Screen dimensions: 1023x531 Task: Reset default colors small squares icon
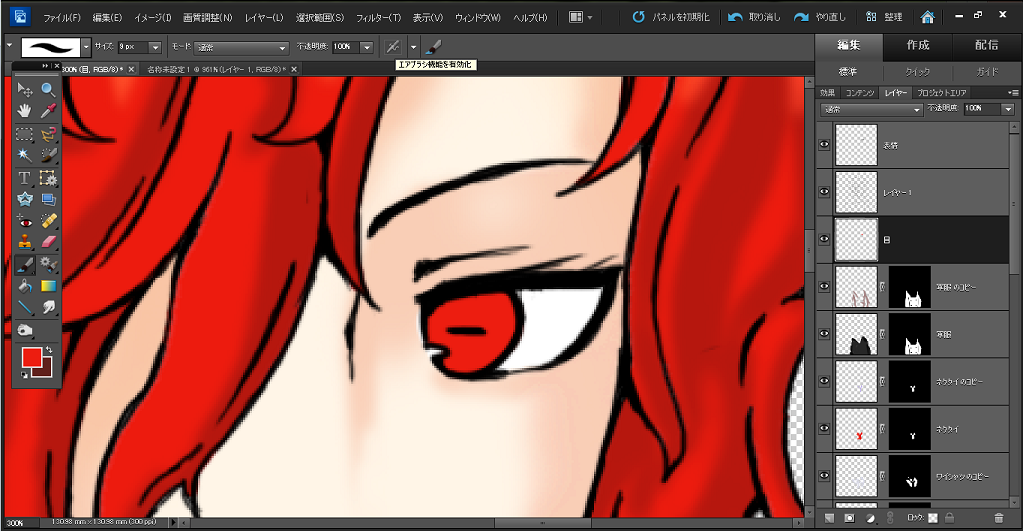tap(24, 374)
